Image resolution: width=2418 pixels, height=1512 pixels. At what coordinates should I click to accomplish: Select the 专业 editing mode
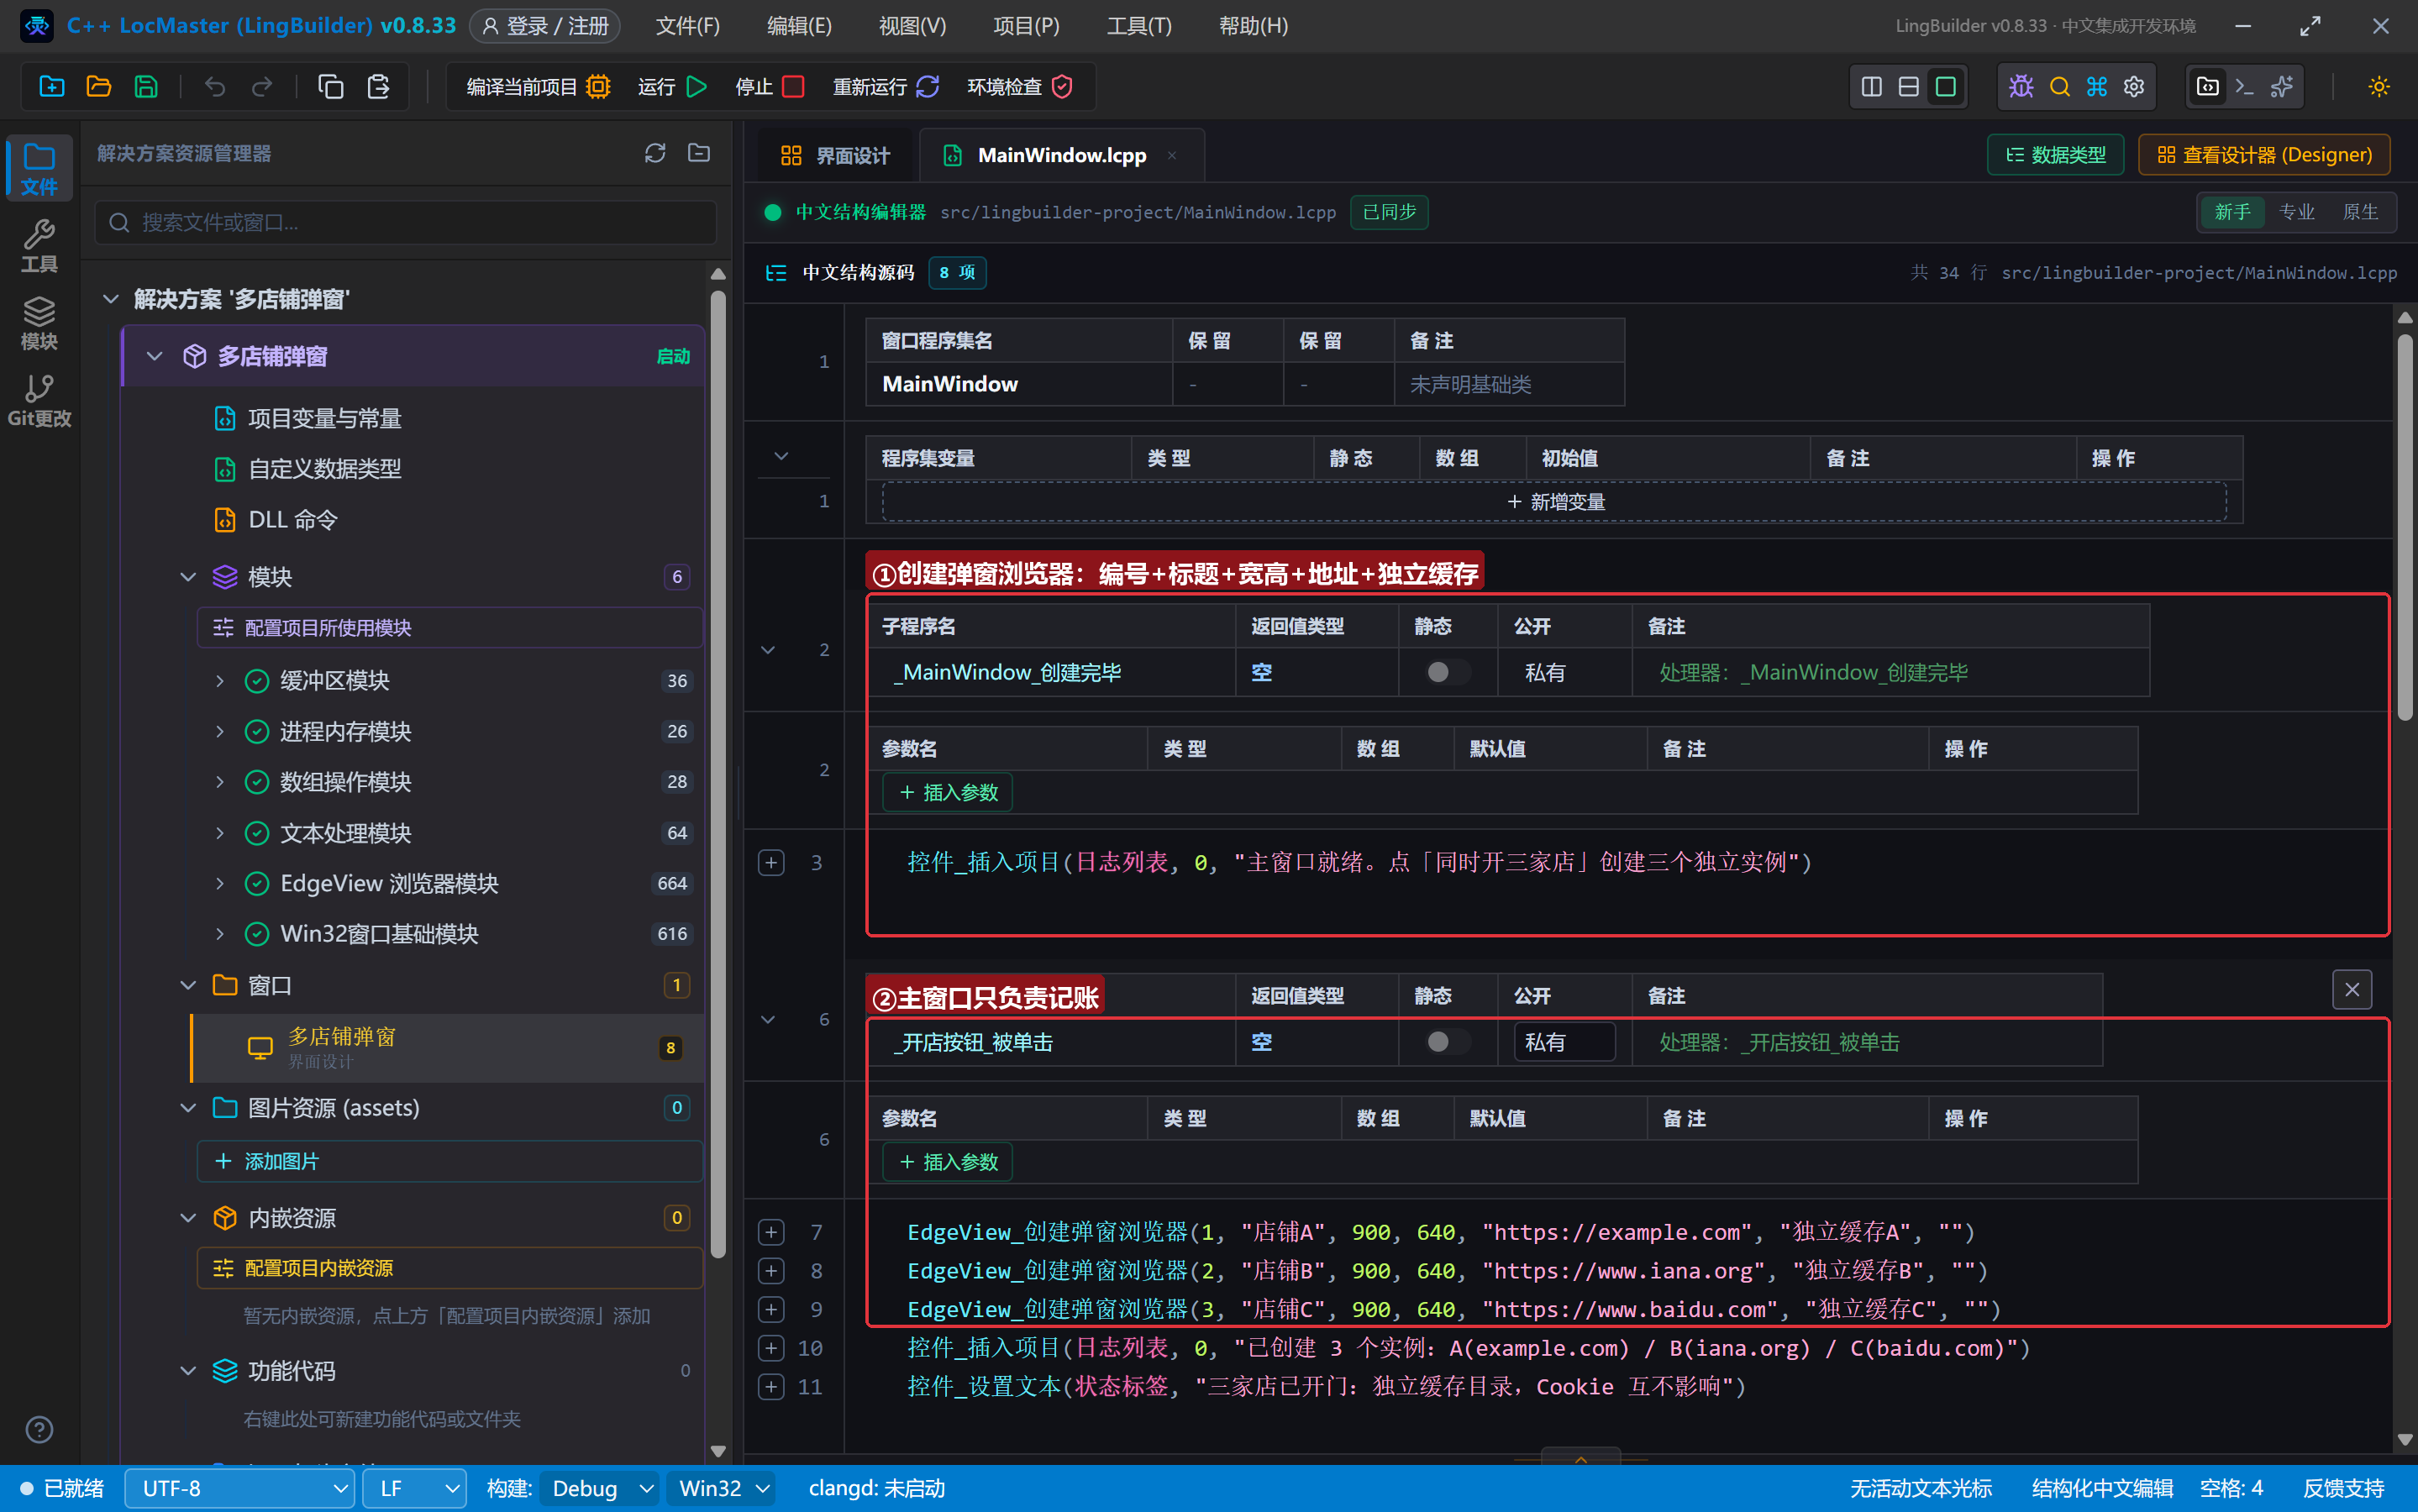pyautogui.click(x=2297, y=212)
